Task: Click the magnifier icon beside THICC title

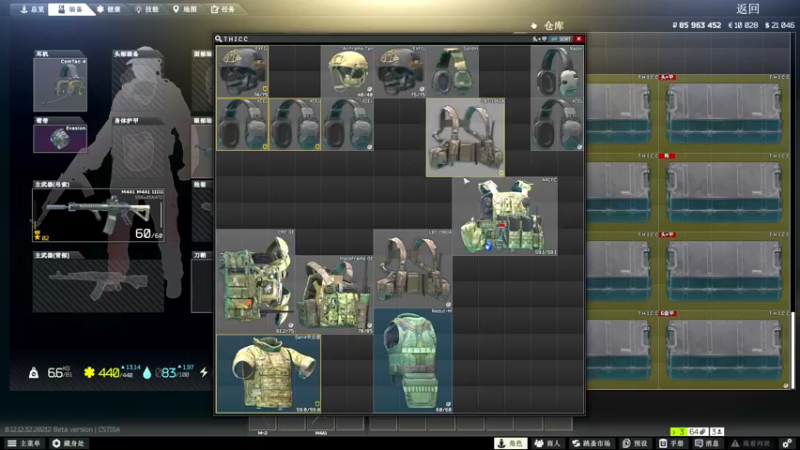Action: coord(218,39)
